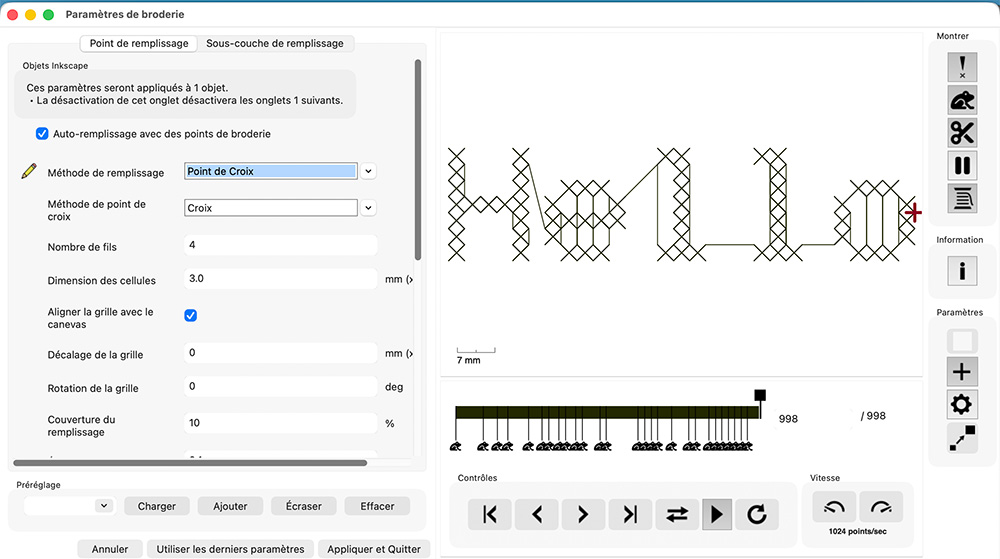The height and width of the screenshot is (559, 1000).
Task: Toggle the page display icon under Montrer
Action: 962,199
